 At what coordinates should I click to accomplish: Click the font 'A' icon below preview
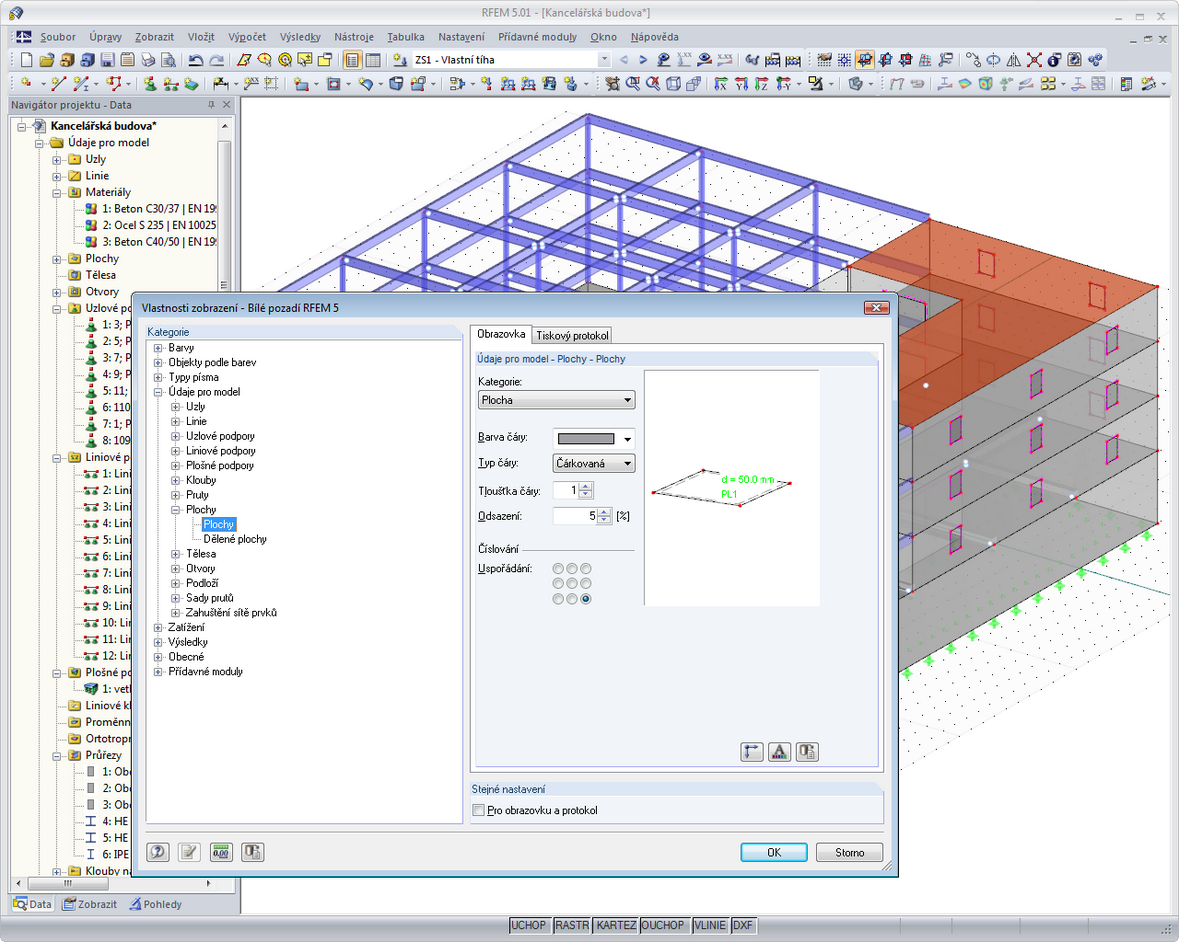779,752
